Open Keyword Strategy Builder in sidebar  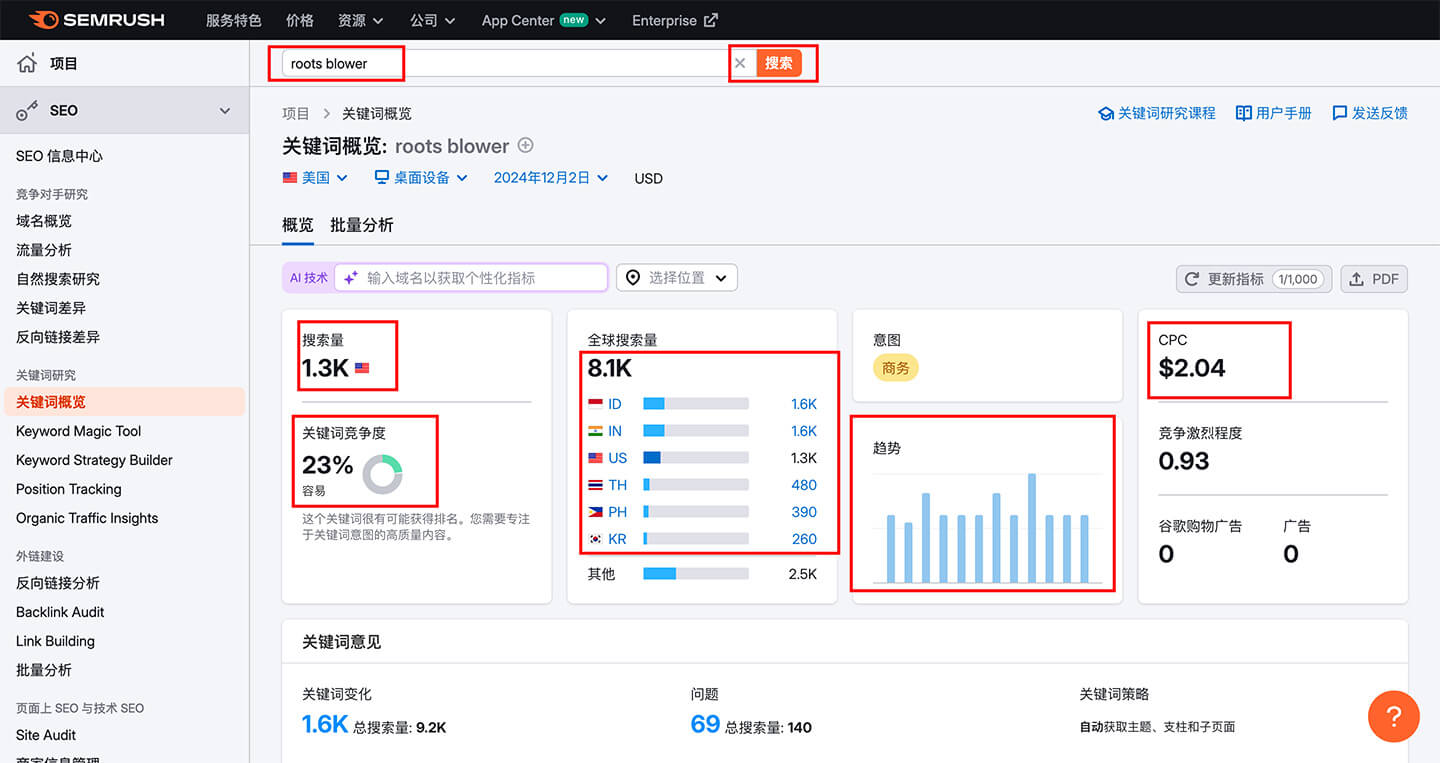pos(94,460)
